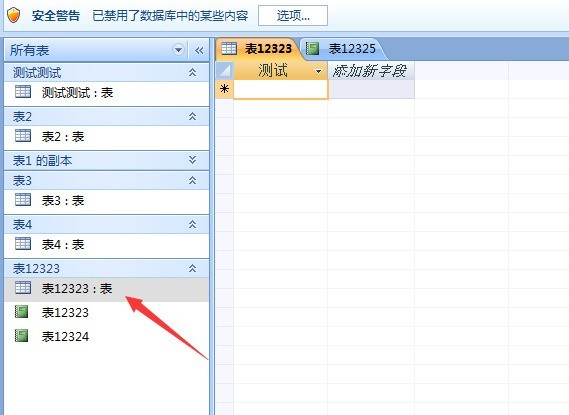
Task: Click the new record asterisk row selector
Action: coord(225,89)
